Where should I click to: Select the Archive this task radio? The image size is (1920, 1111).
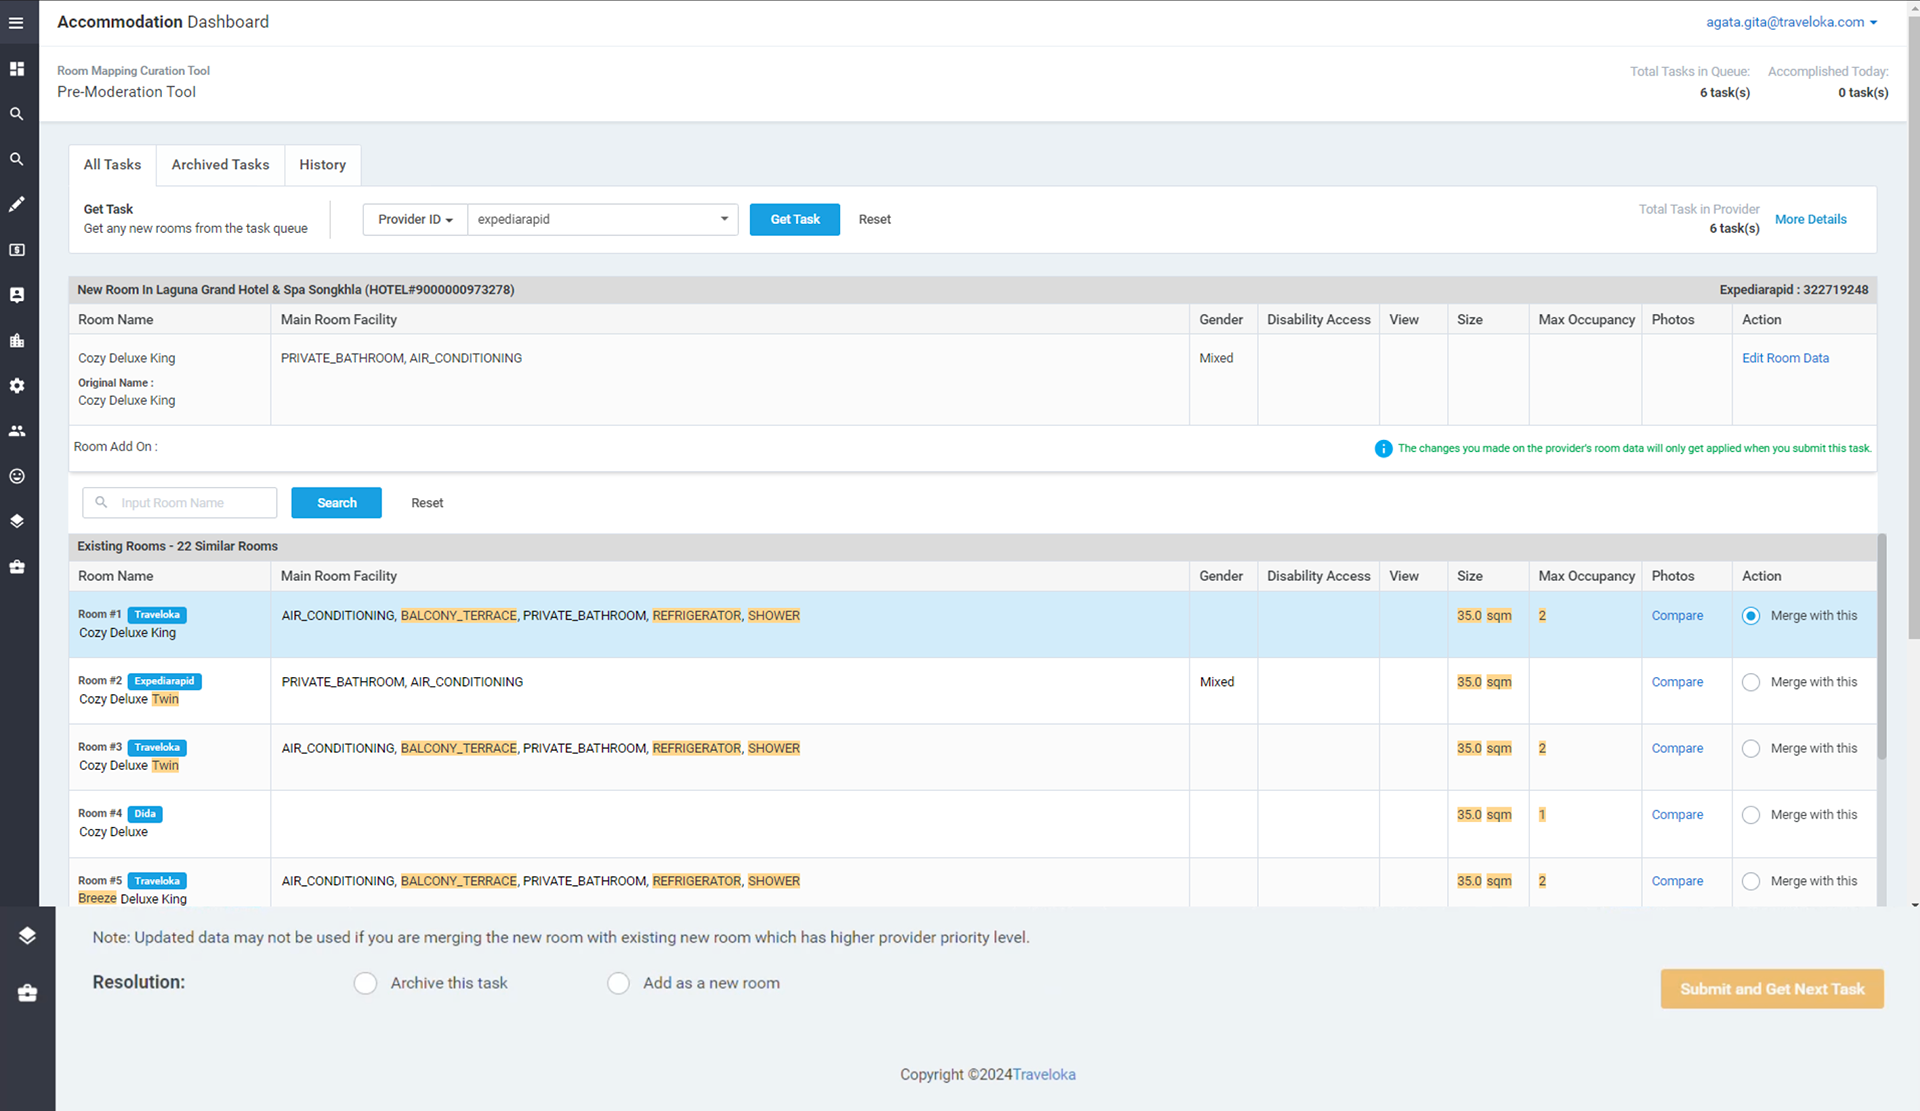[366, 983]
